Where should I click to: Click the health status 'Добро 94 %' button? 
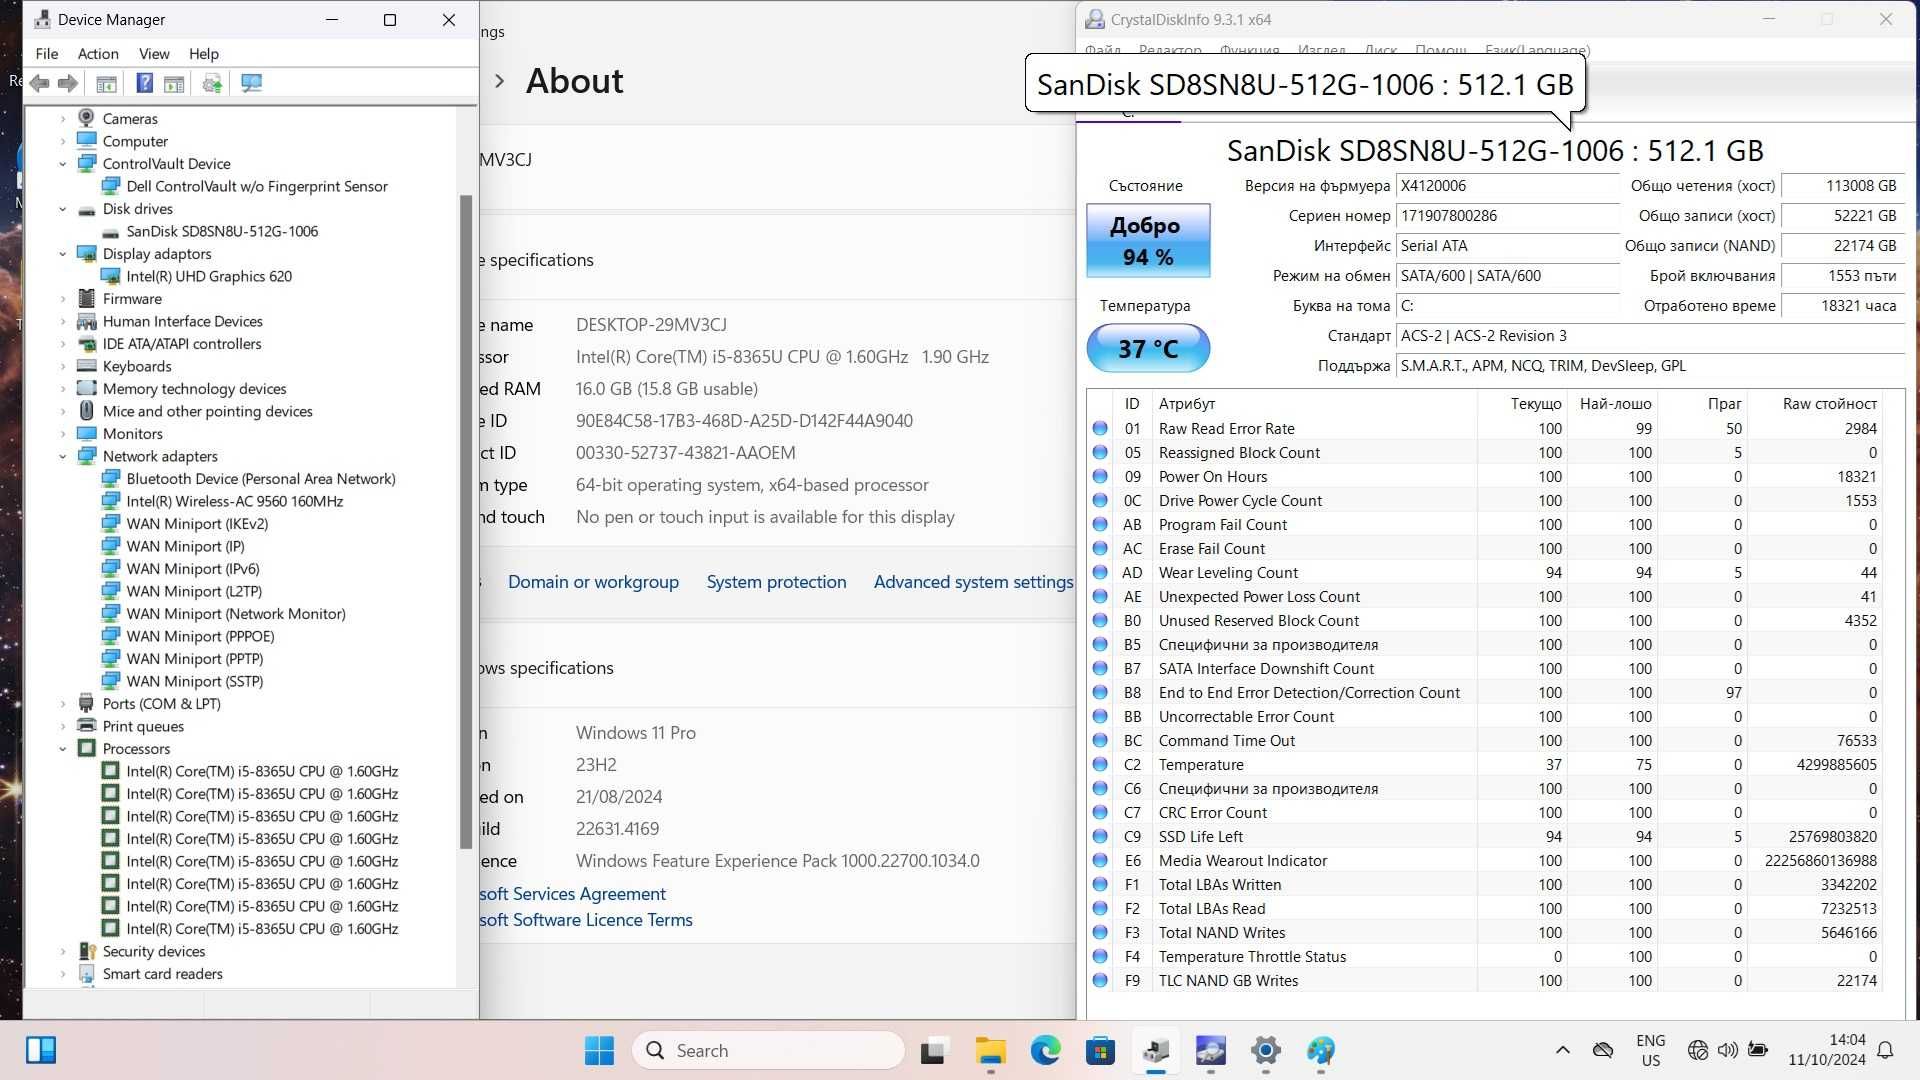(x=1148, y=241)
